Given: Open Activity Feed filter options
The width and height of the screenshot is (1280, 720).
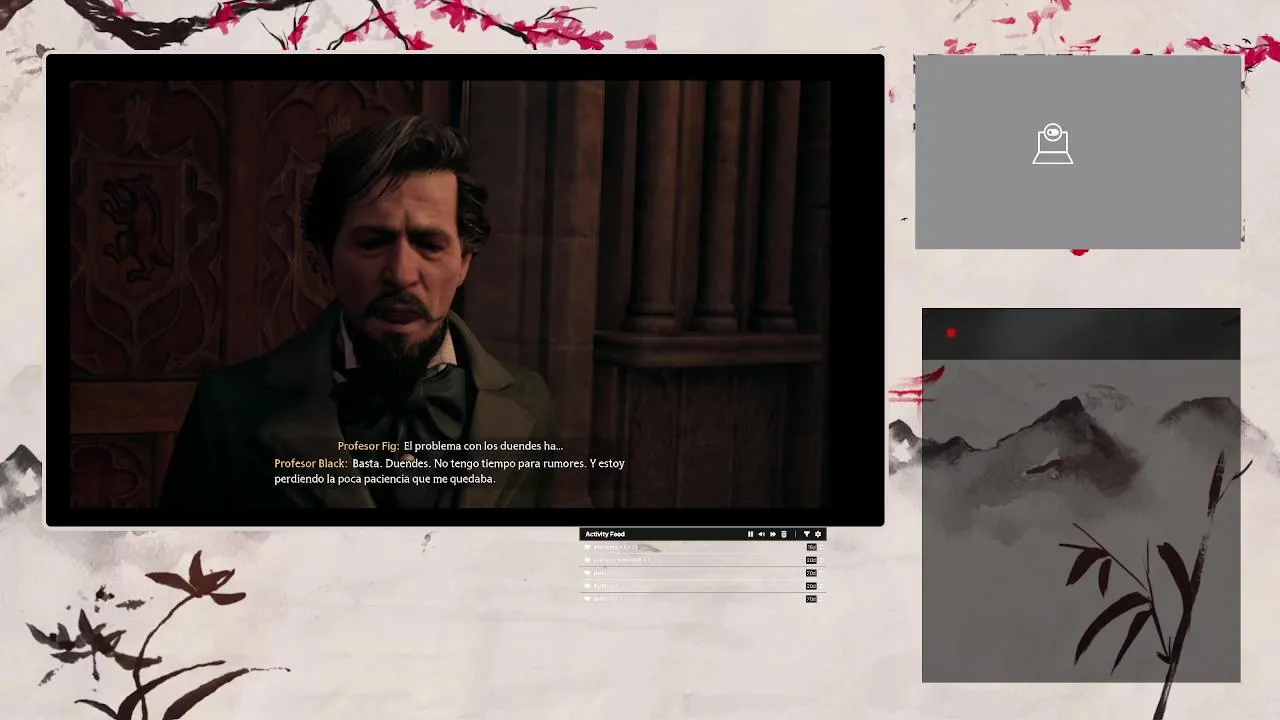Looking at the screenshot, I should tap(807, 534).
